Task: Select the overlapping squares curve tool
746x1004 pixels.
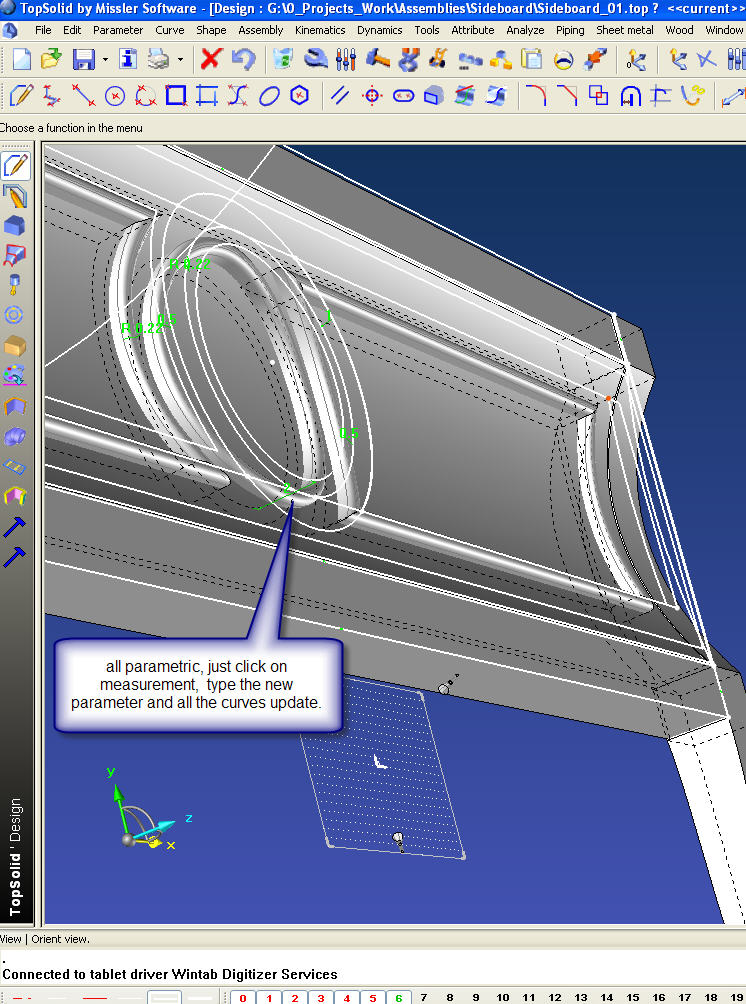Action: (x=599, y=96)
